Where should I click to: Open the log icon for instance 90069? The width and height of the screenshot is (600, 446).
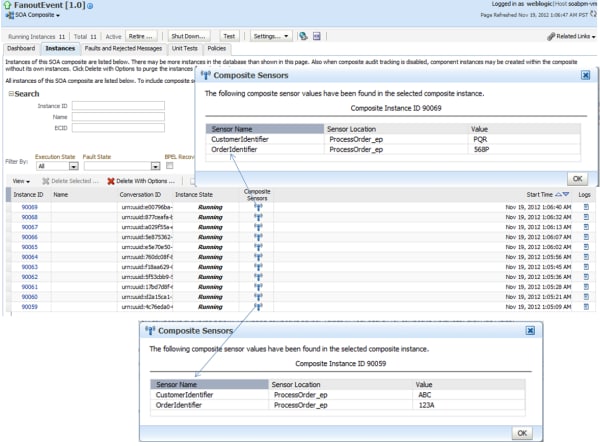pos(586,207)
